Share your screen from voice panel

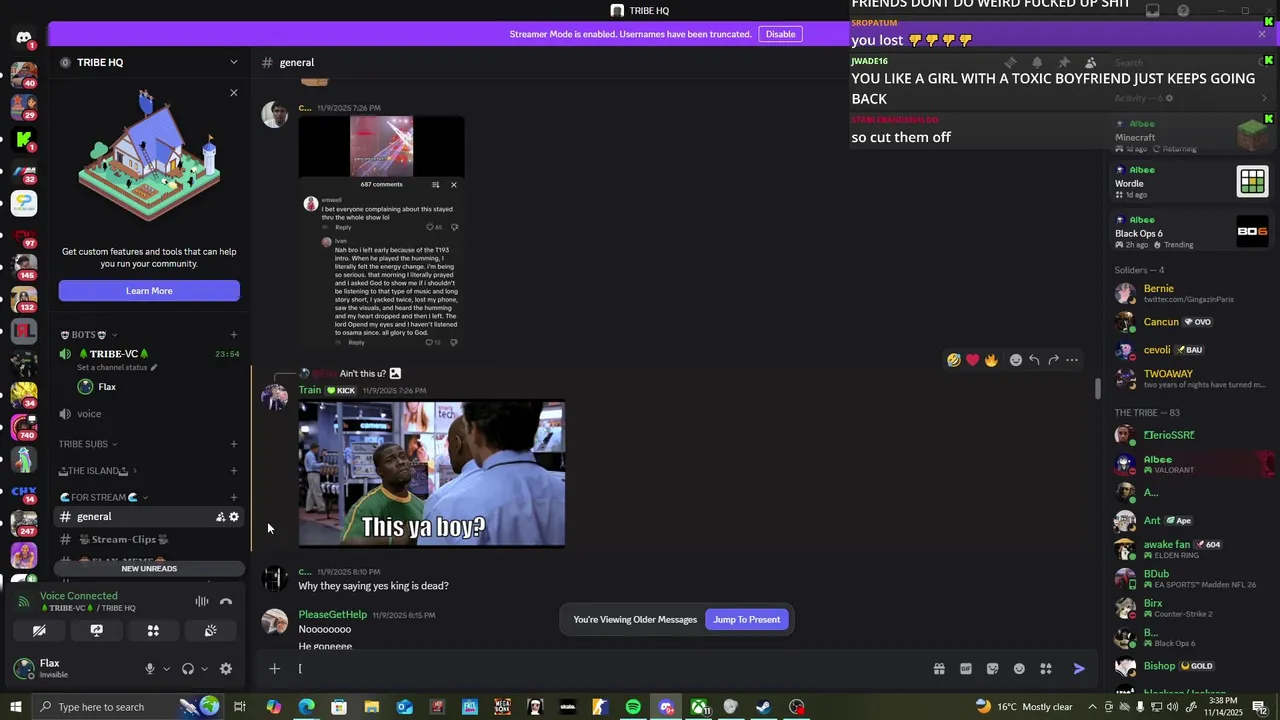coord(96,631)
